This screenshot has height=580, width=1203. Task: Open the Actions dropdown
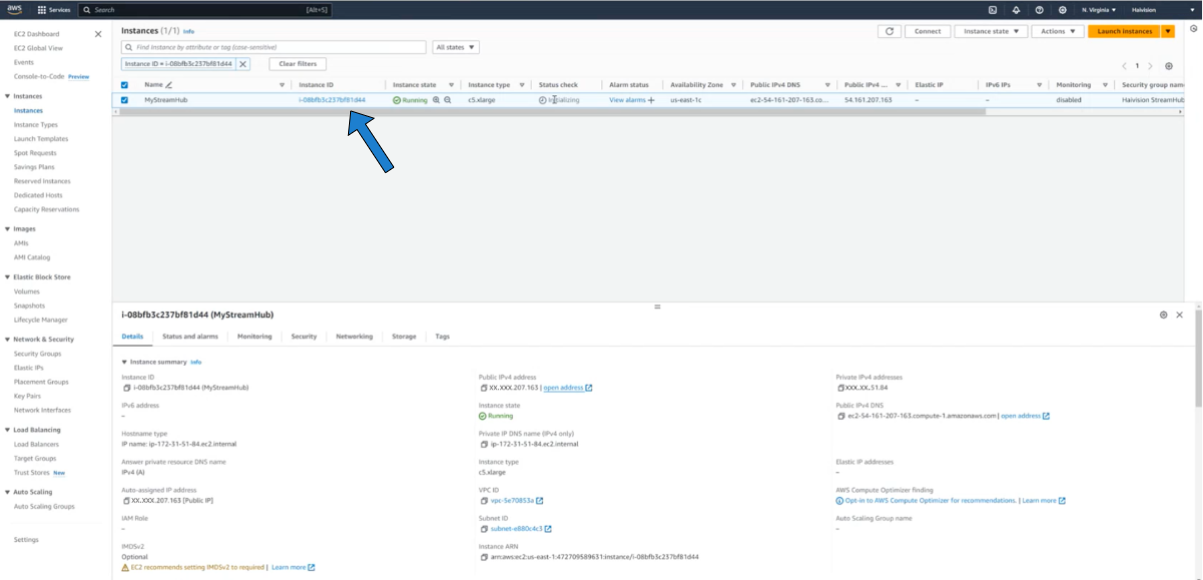(1057, 31)
